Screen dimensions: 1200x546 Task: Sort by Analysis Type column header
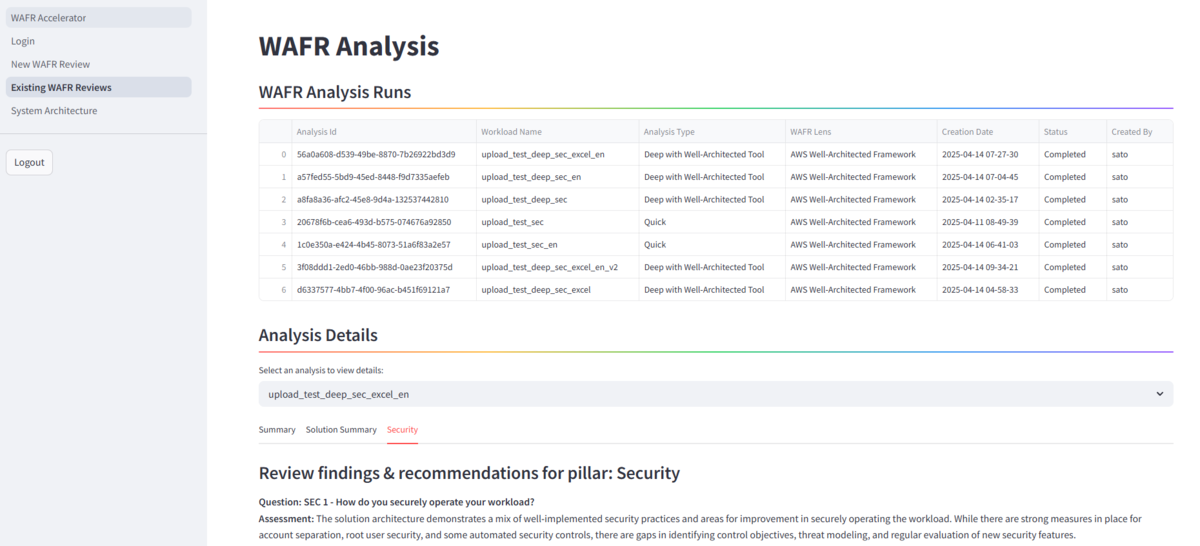[x=712, y=132]
